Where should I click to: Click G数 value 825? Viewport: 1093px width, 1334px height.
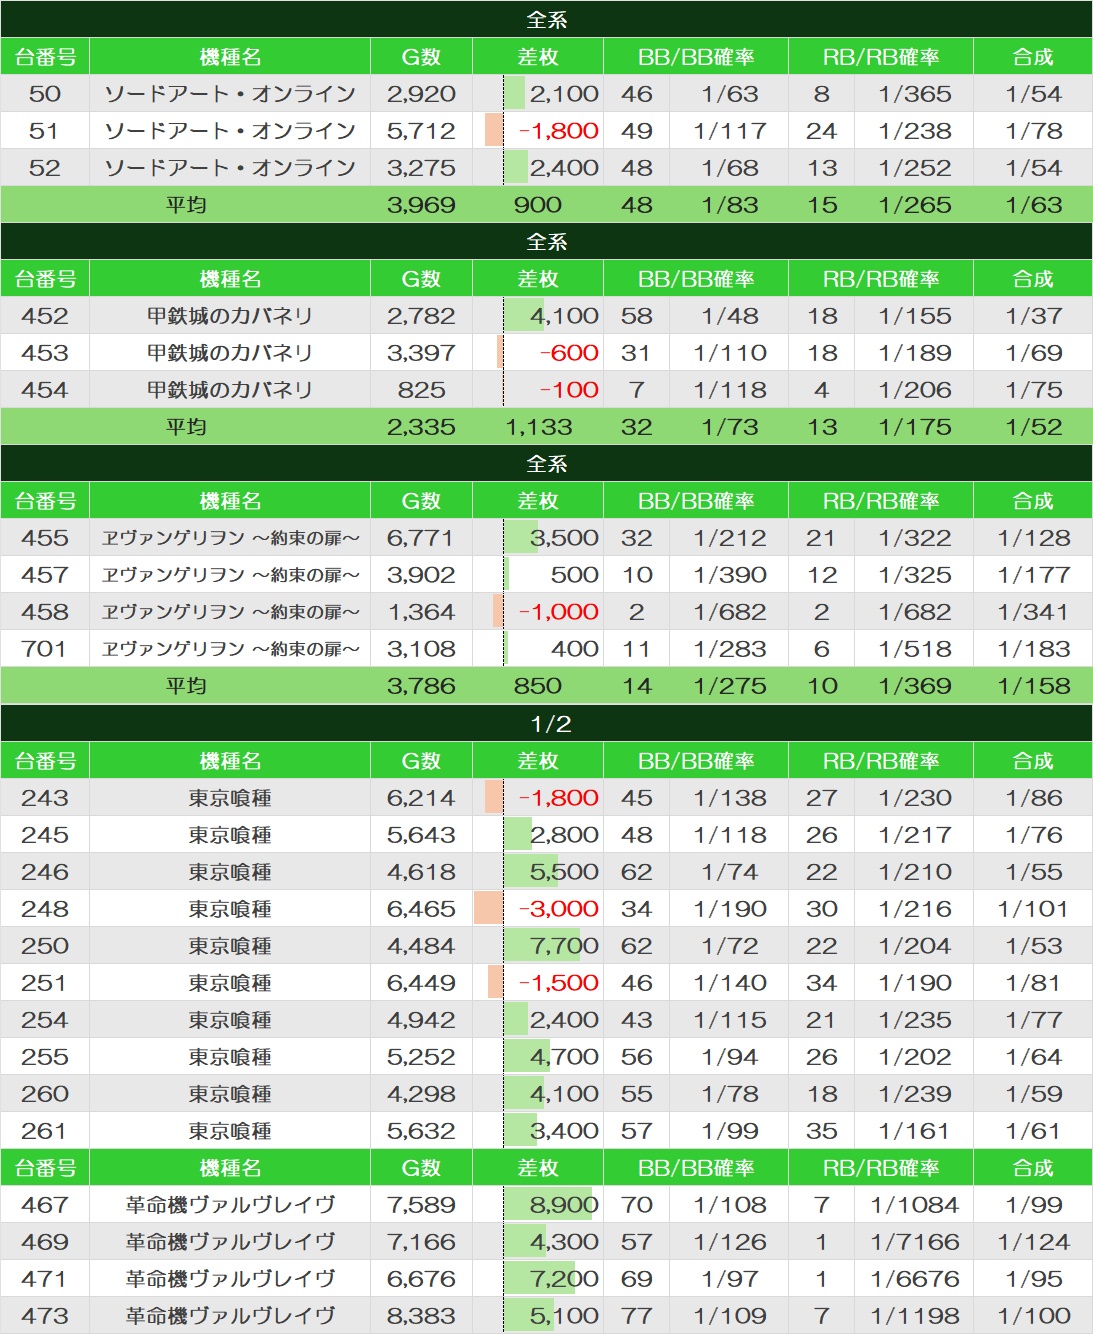click(x=421, y=390)
